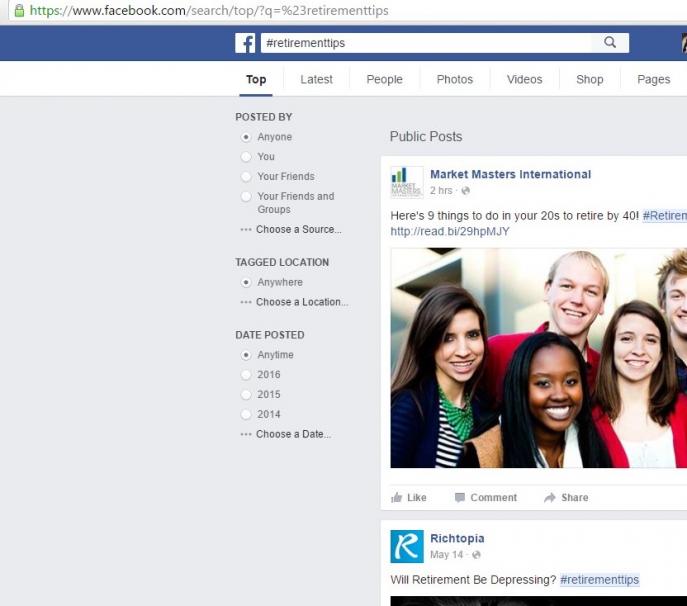Comment on the Market Masters post
687x606 pixels.
tap(486, 497)
